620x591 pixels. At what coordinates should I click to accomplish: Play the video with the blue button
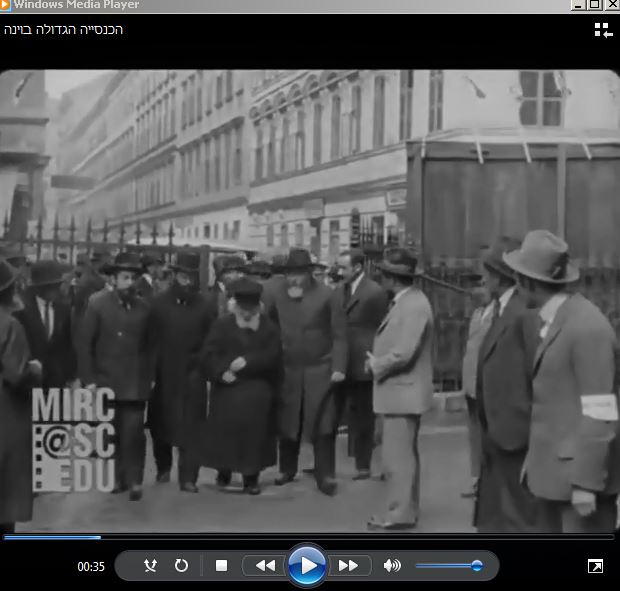[x=307, y=566]
